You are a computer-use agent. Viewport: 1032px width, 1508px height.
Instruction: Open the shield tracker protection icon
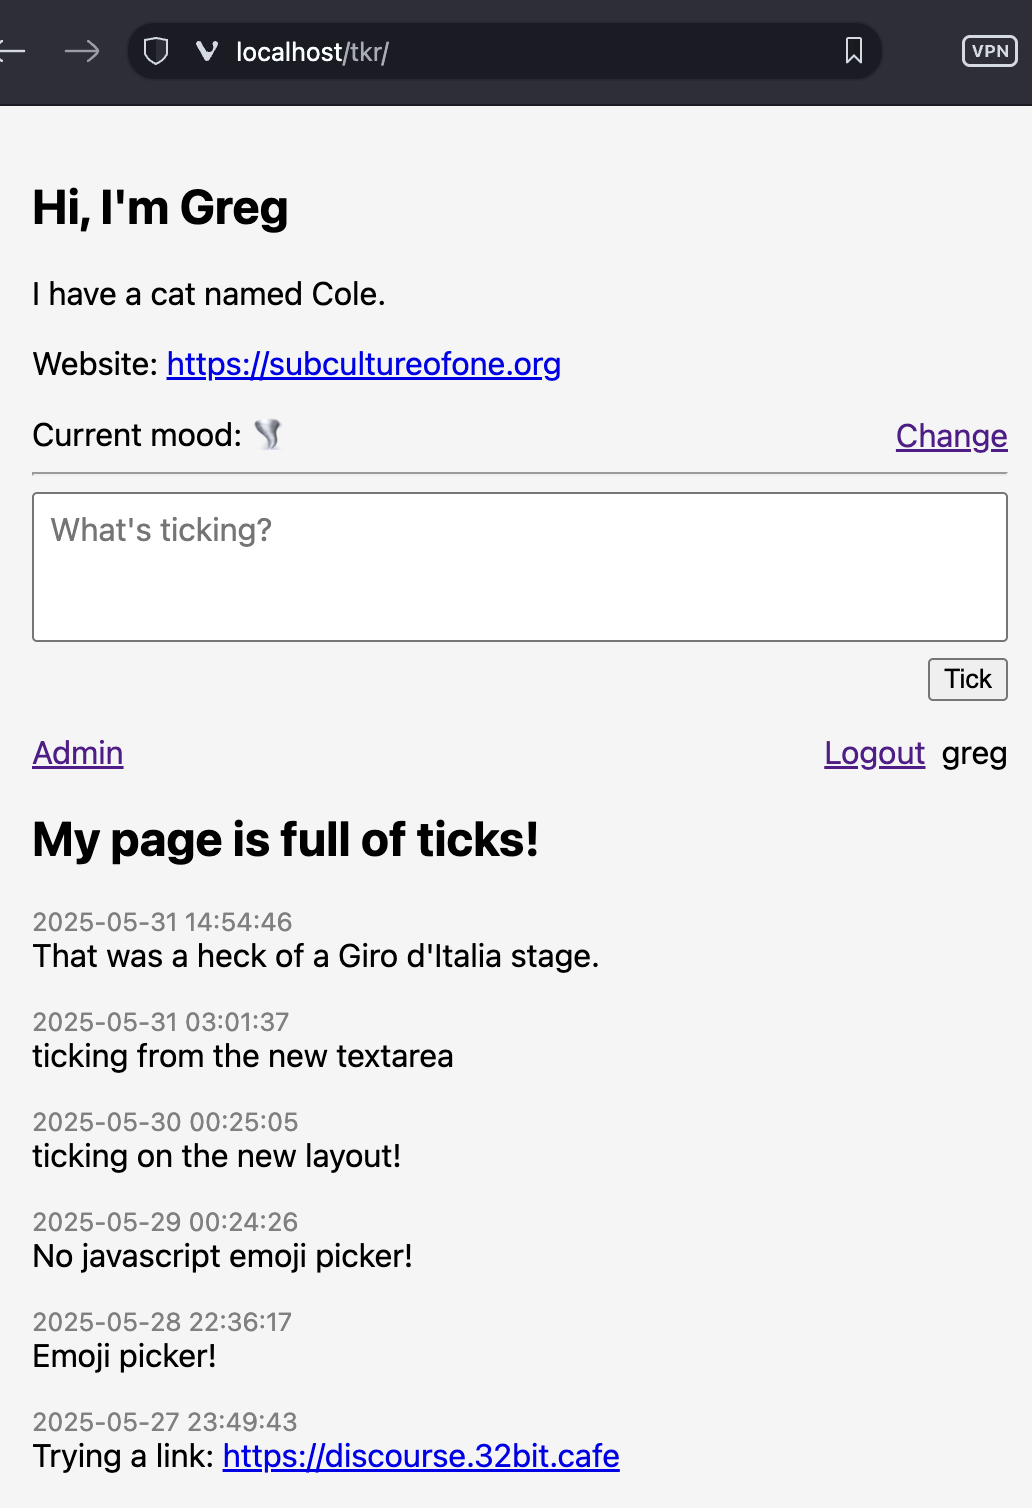pyautogui.click(x=156, y=51)
